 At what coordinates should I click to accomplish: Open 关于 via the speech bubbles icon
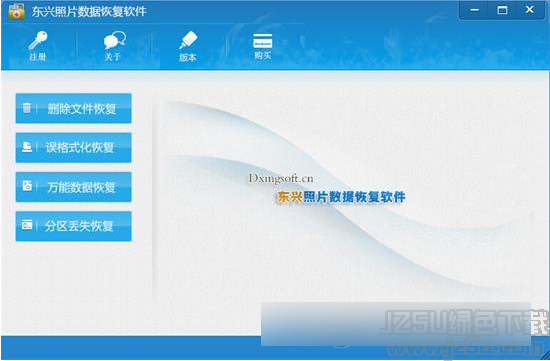click(114, 40)
